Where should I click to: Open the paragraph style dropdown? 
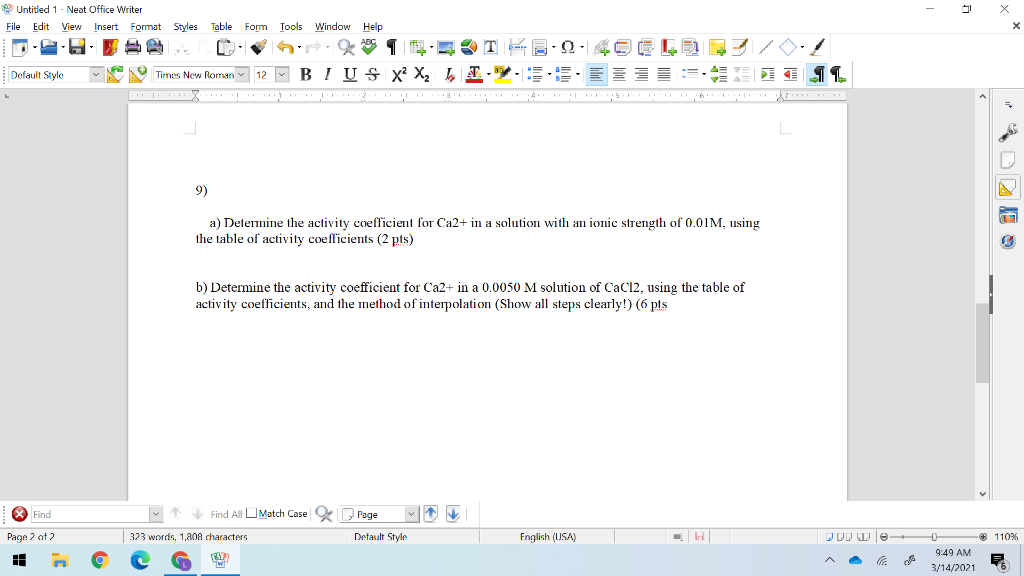click(x=96, y=74)
